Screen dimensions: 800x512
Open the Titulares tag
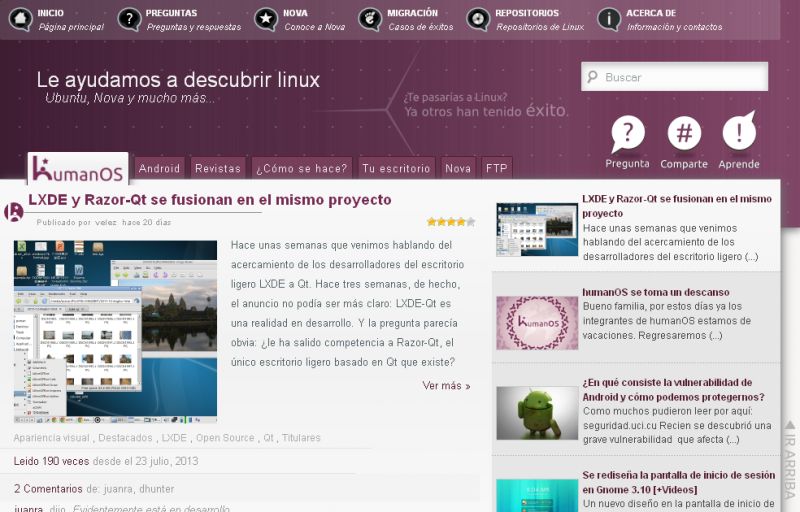tap(301, 438)
